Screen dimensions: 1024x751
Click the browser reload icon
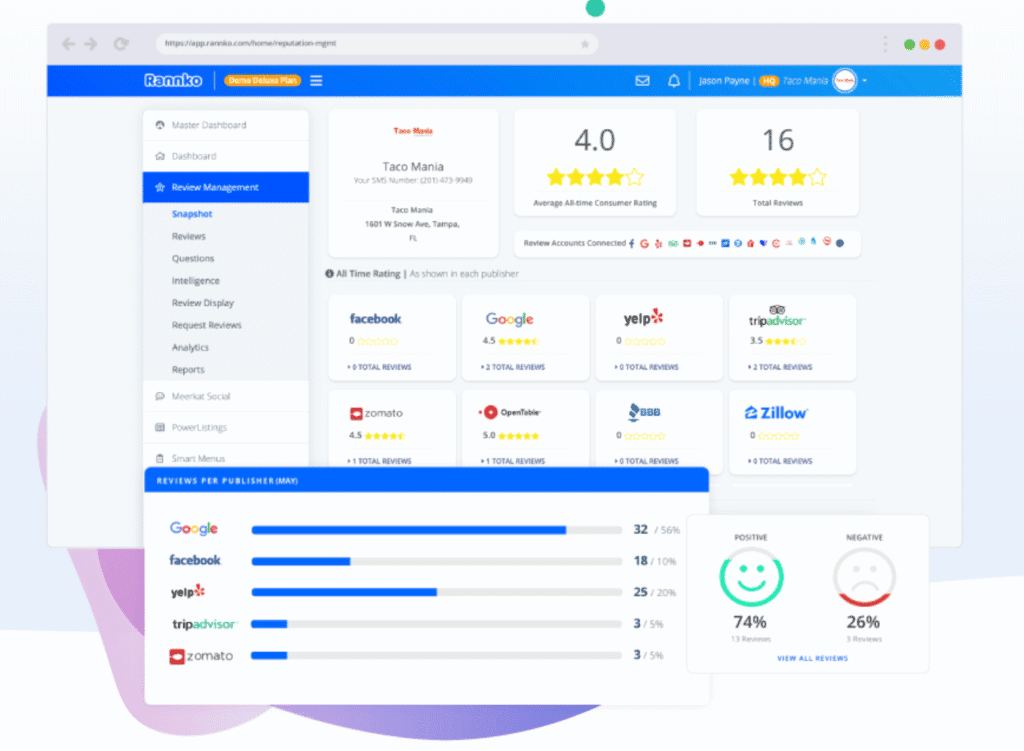(x=121, y=44)
